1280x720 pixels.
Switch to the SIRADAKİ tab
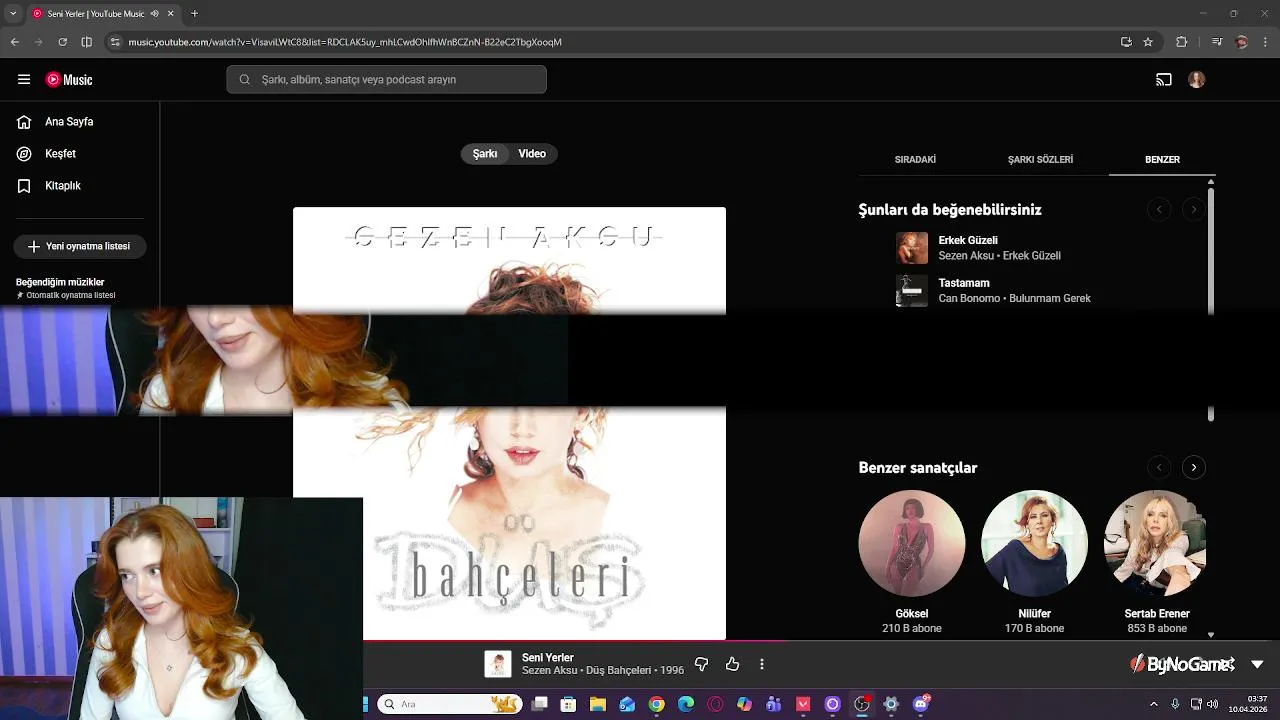[x=915, y=160]
